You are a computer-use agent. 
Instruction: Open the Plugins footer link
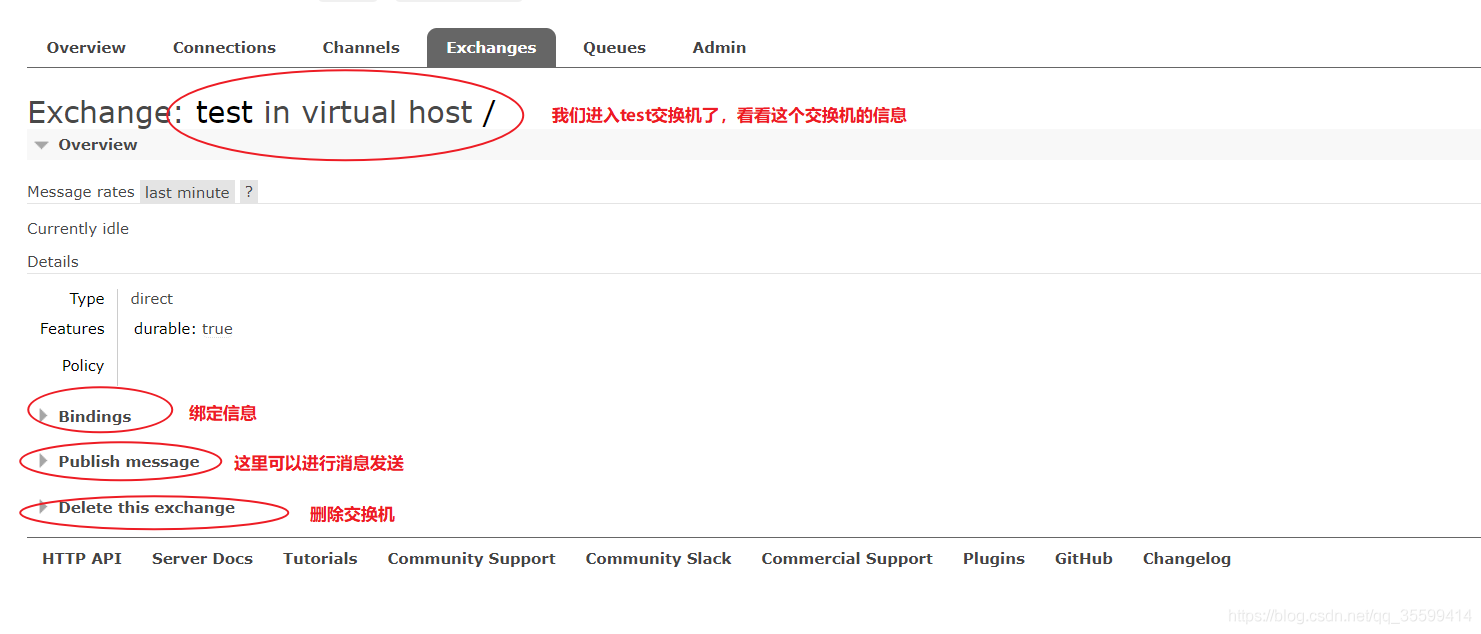[x=993, y=559]
